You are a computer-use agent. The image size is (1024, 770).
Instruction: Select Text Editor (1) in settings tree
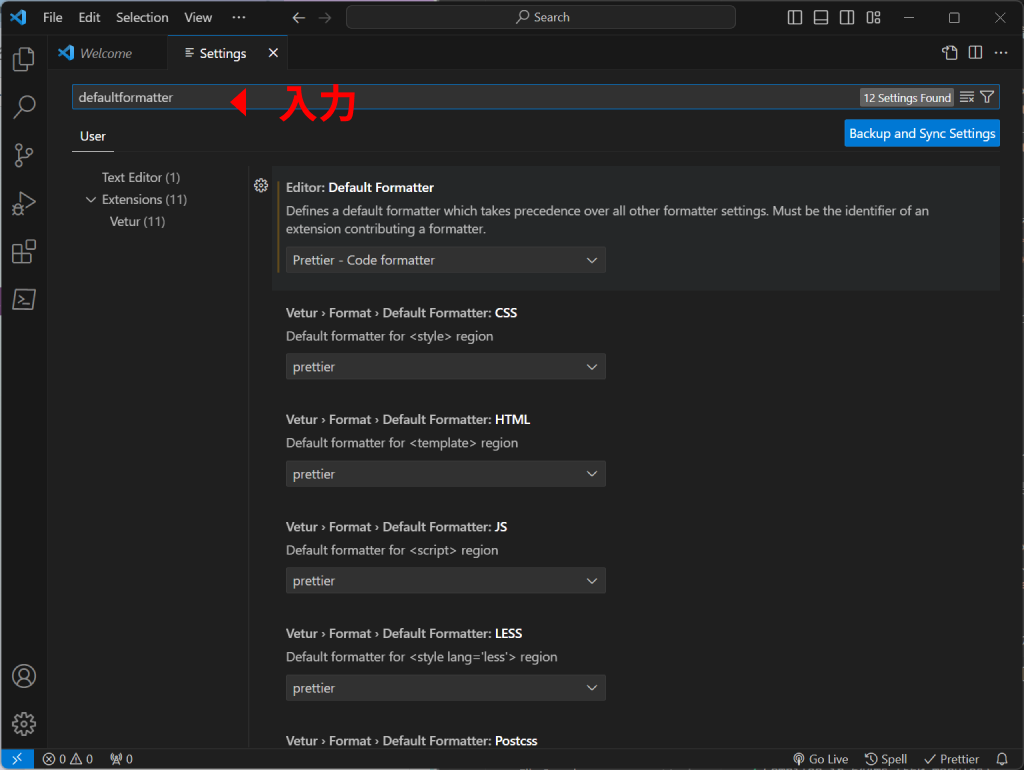click(140, 178)
